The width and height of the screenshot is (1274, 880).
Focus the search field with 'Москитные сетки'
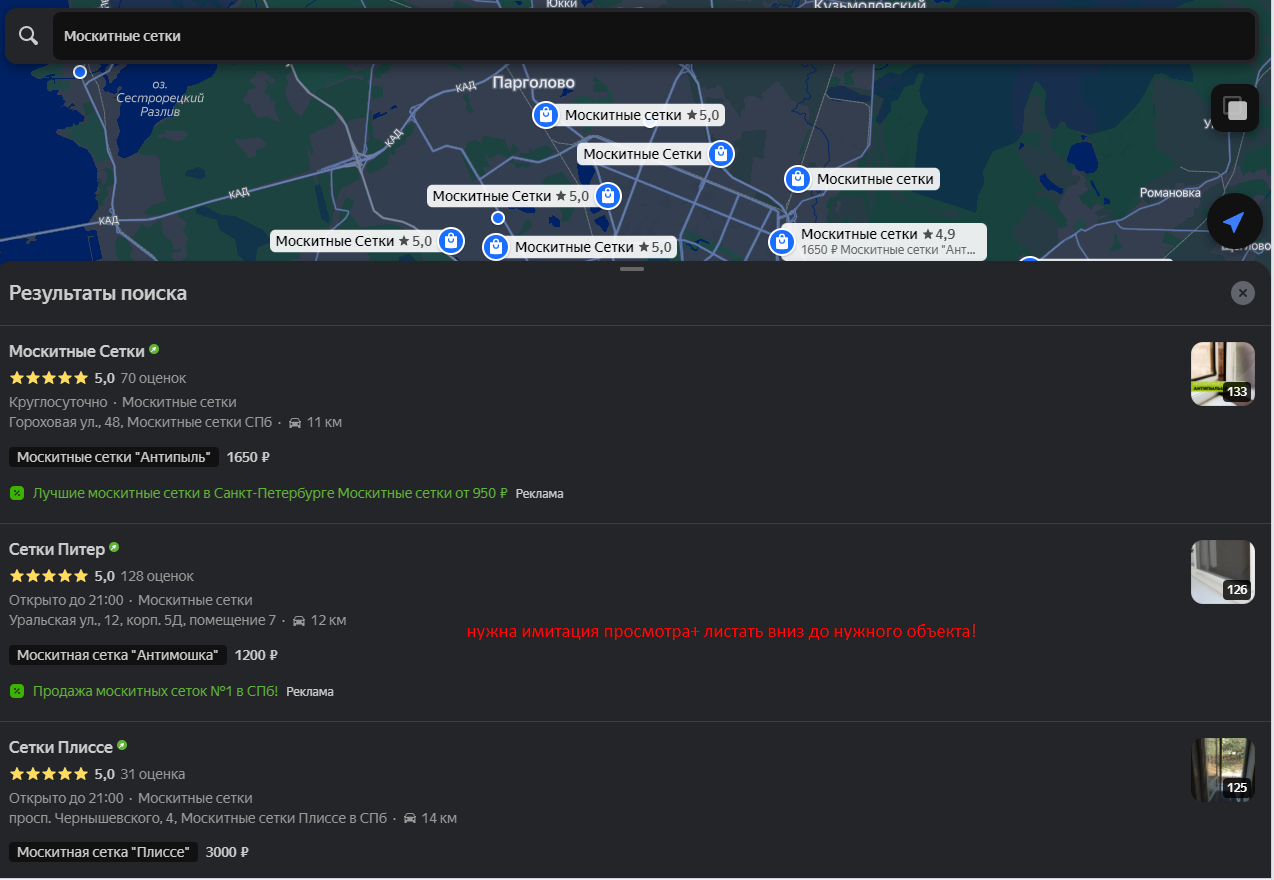(x=654, y=36)
